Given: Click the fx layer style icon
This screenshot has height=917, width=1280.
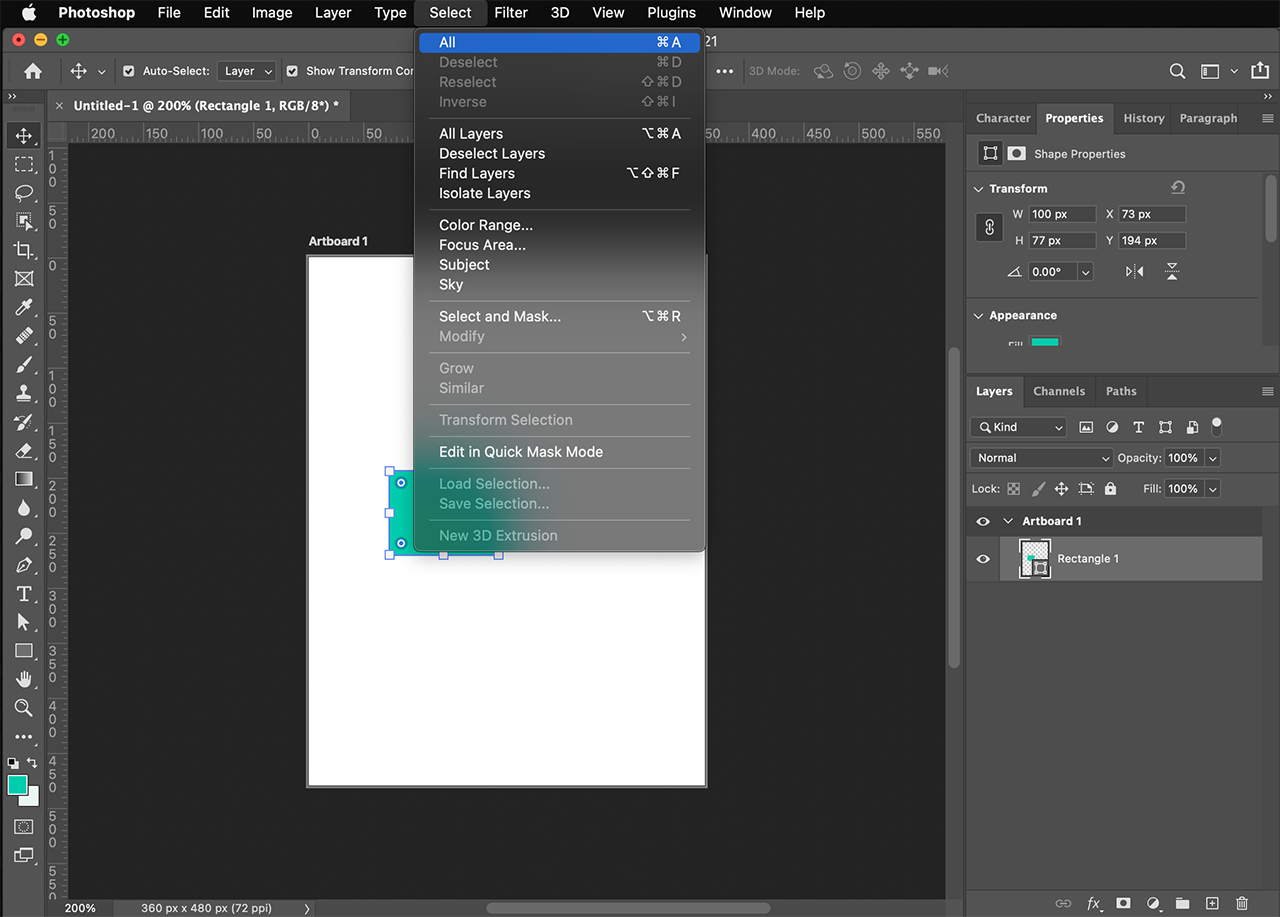Looking at the screenshot, I should [1094, 903].
